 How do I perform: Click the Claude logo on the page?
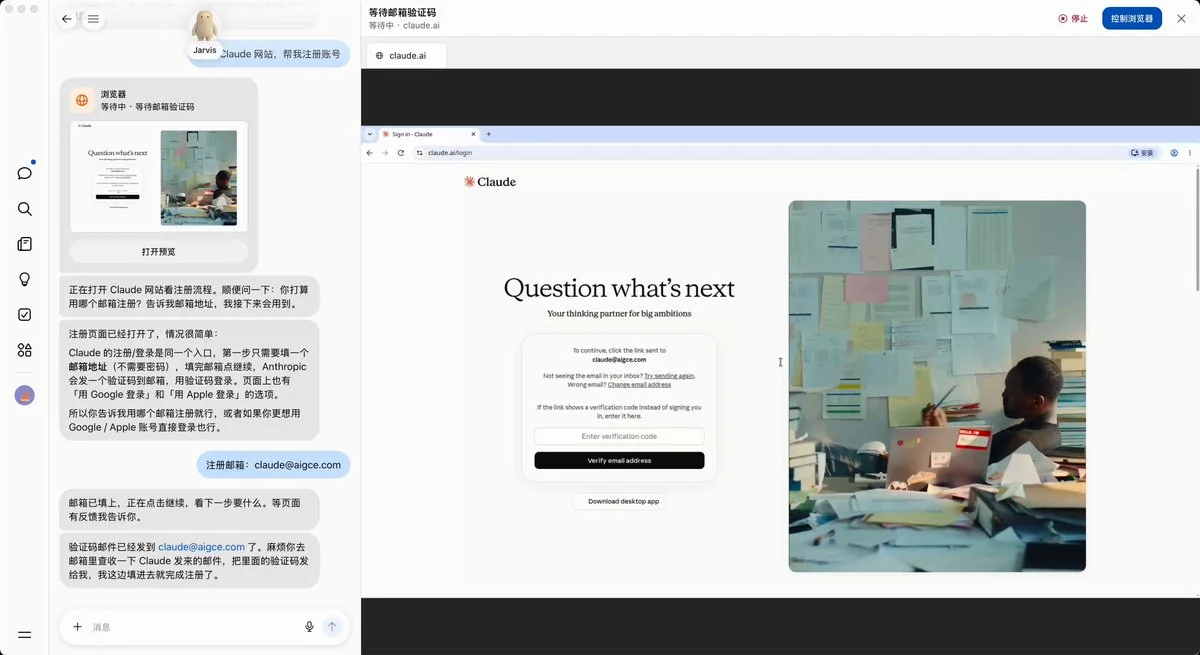(x=490, y=182)
